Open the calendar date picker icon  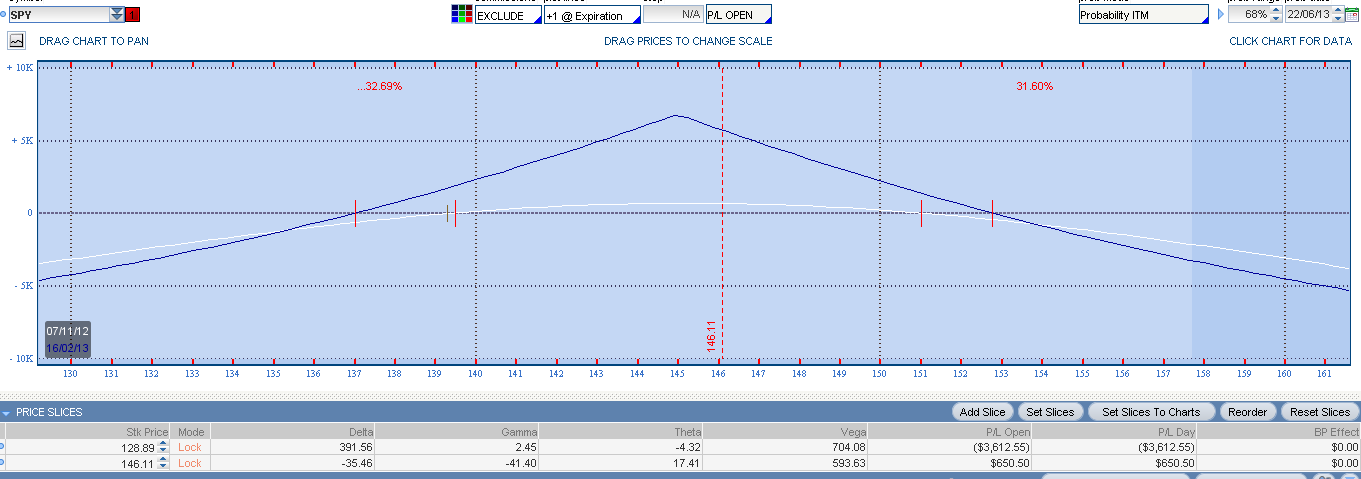click(x=1352, y=15)
